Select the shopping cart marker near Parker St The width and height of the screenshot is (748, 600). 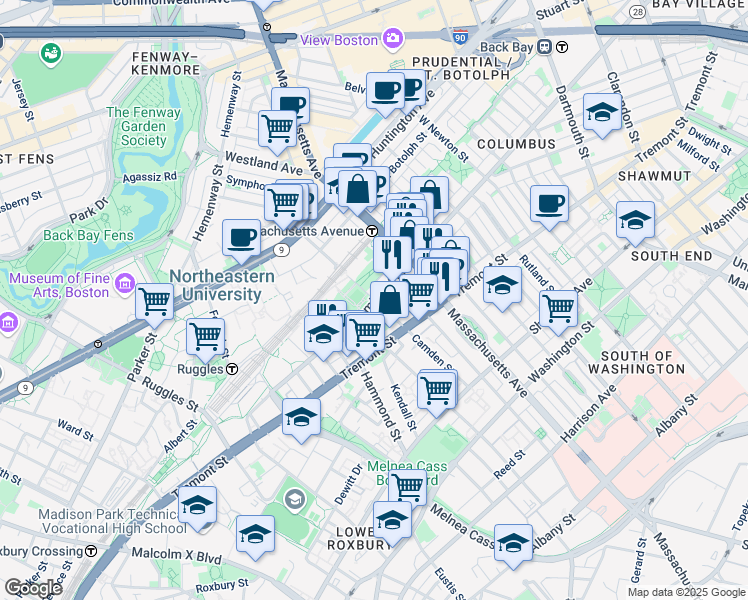click(x=155, y=305)
